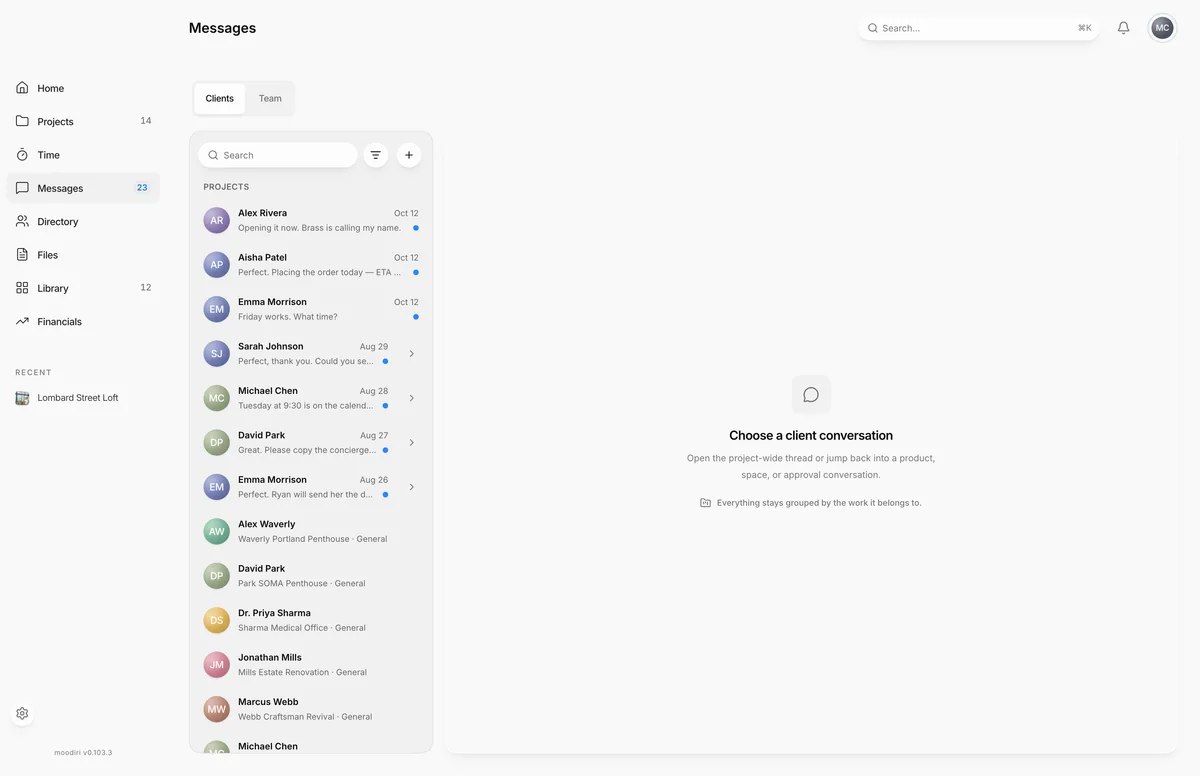The width and height of the screenshot is (1200, 776).
Task: Open the Home sidebar icon
Action: pyautogui.click(x=22, y=88)
